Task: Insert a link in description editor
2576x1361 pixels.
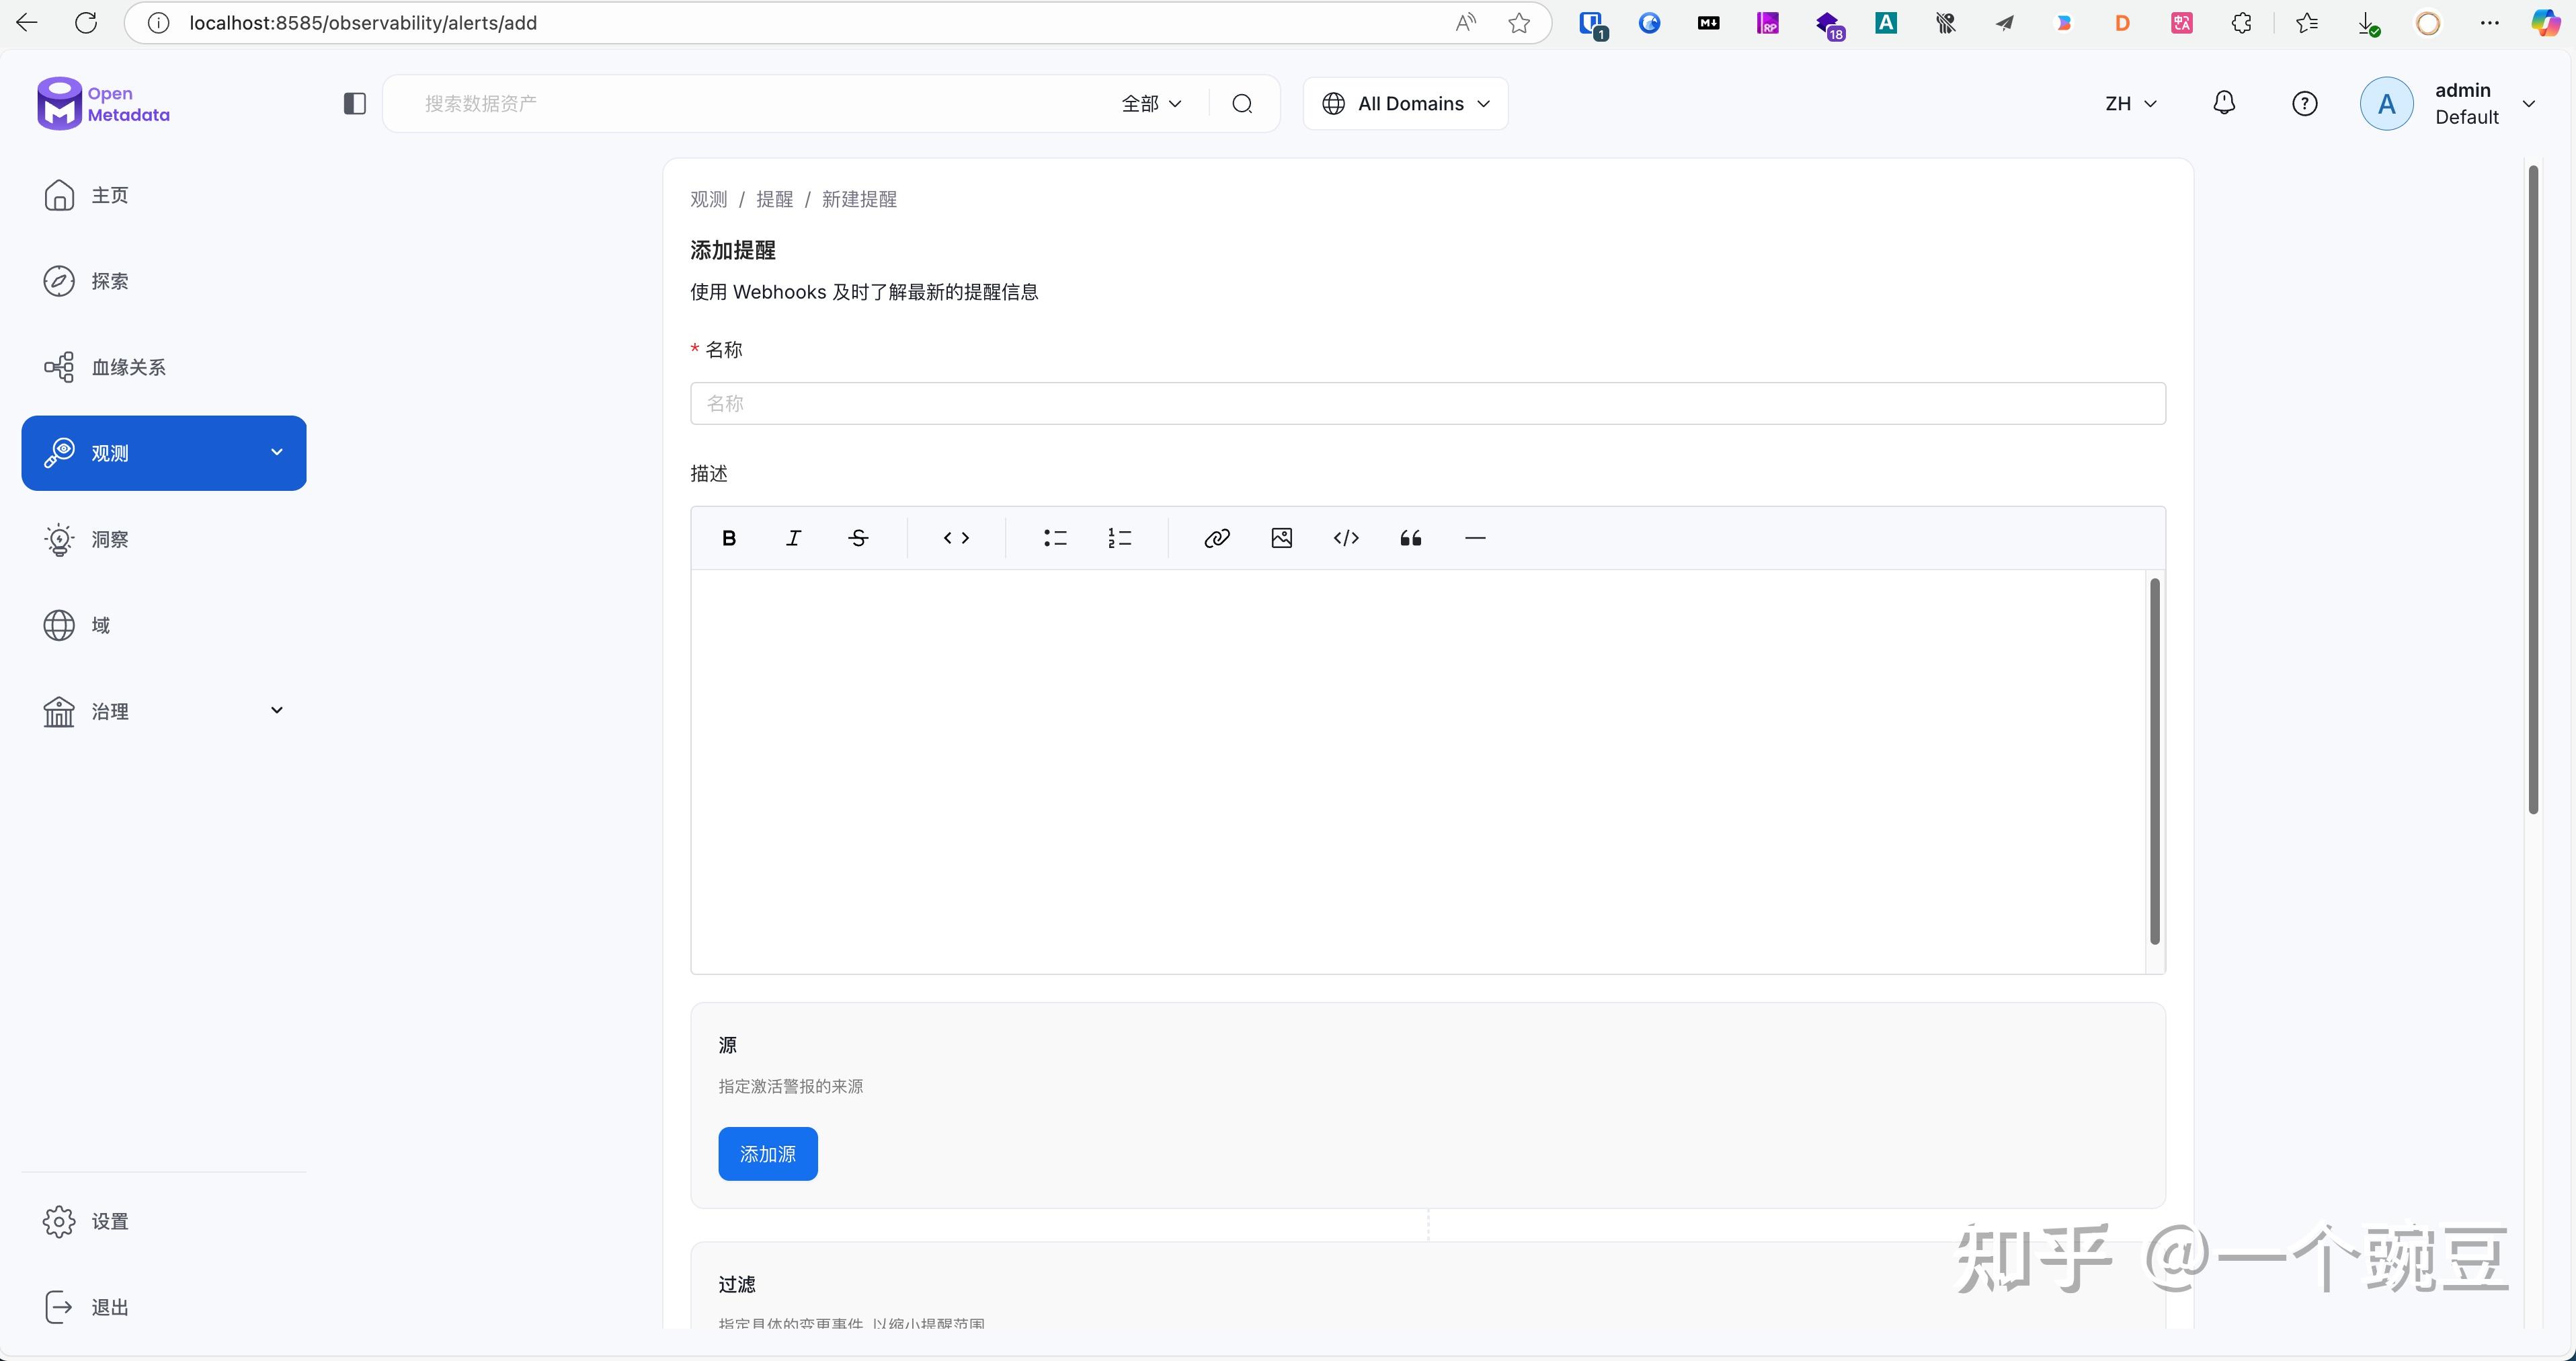Action: coord(1216,538)
